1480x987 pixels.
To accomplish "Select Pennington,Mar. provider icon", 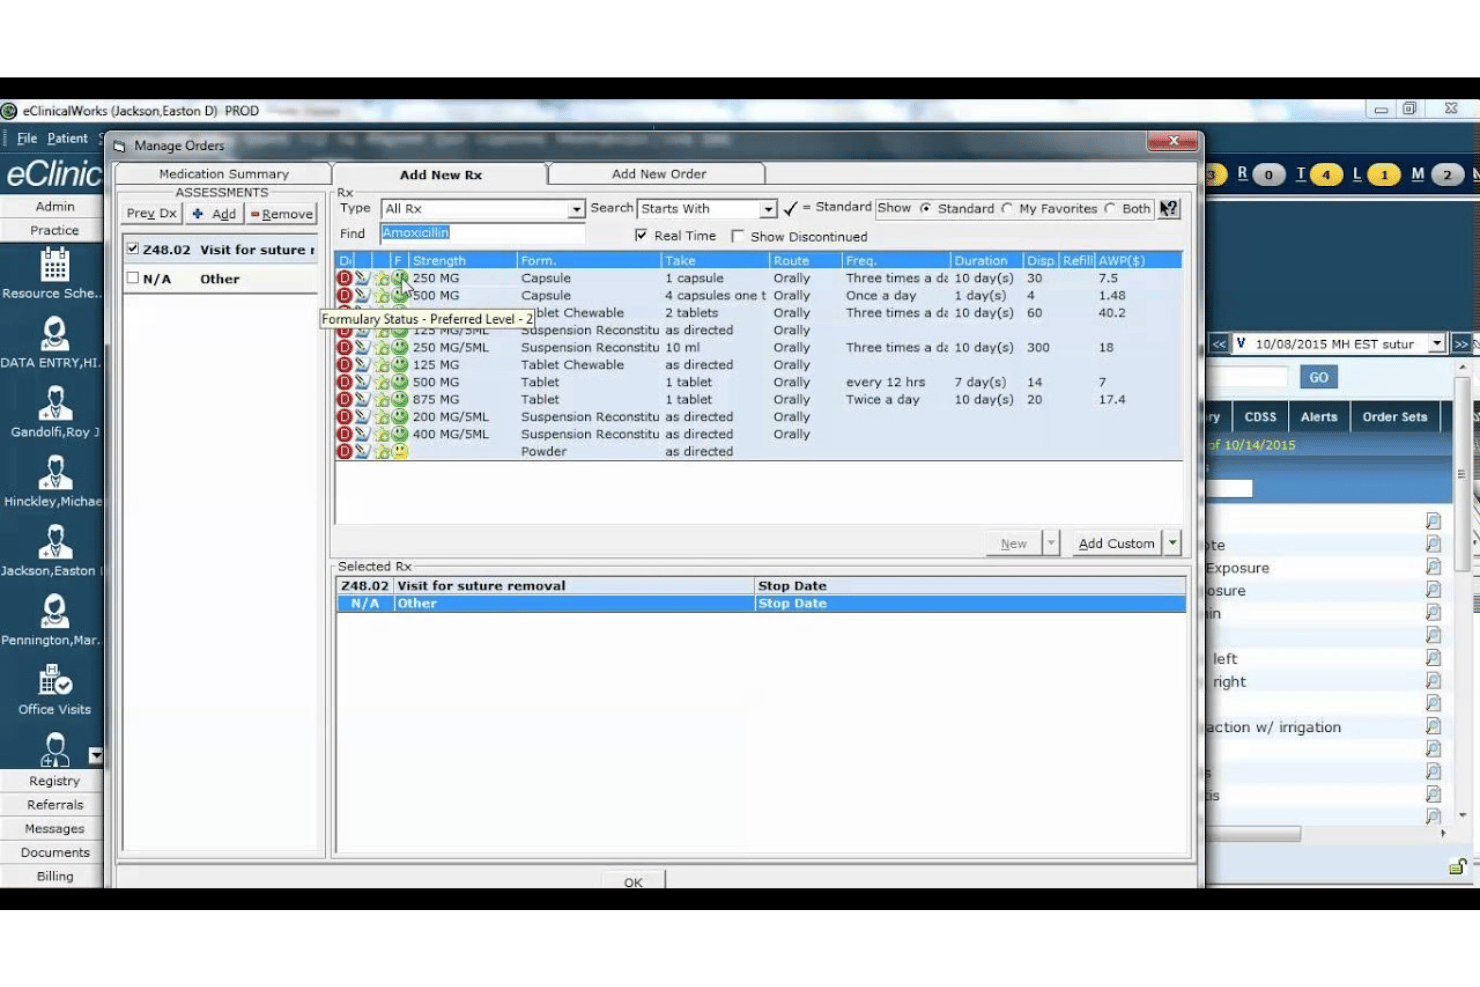I will (54, 612).
